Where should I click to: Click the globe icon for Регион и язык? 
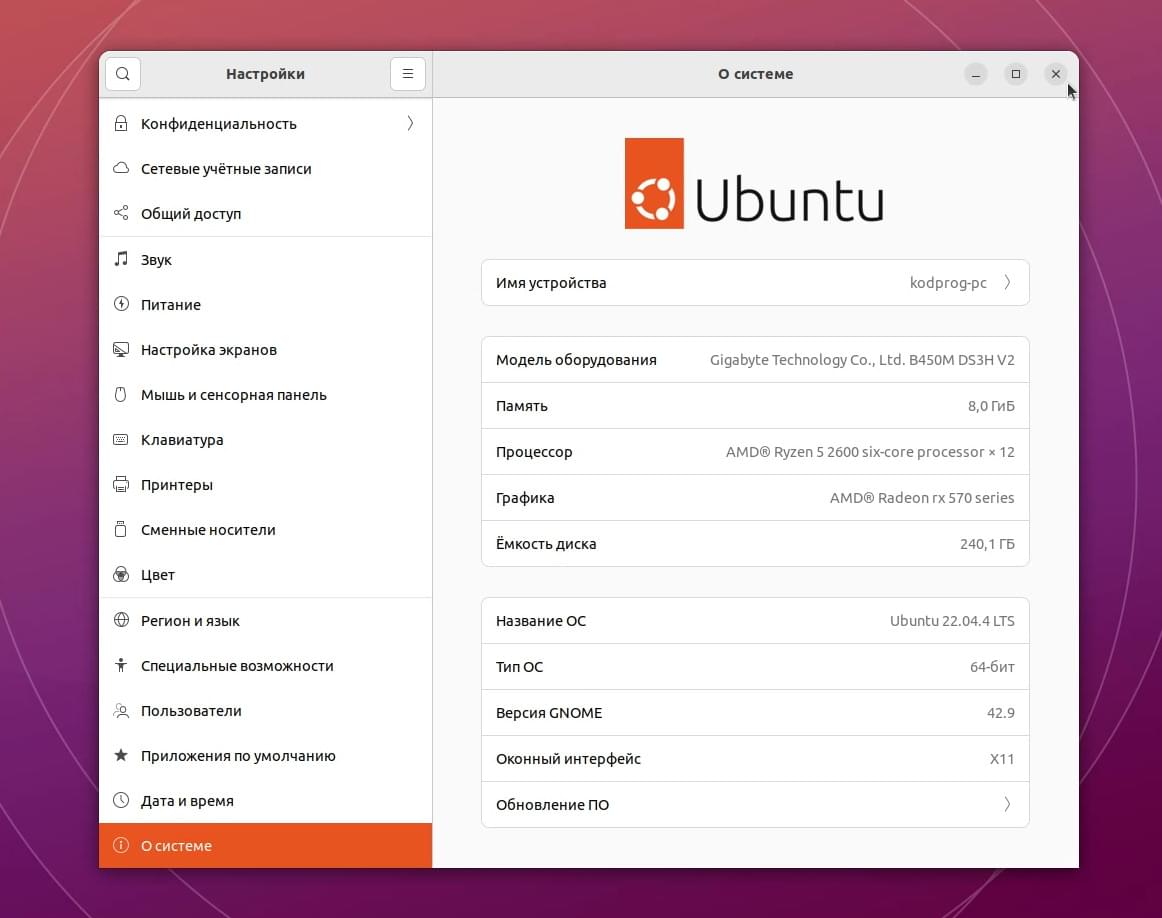(x=121, y=619)
